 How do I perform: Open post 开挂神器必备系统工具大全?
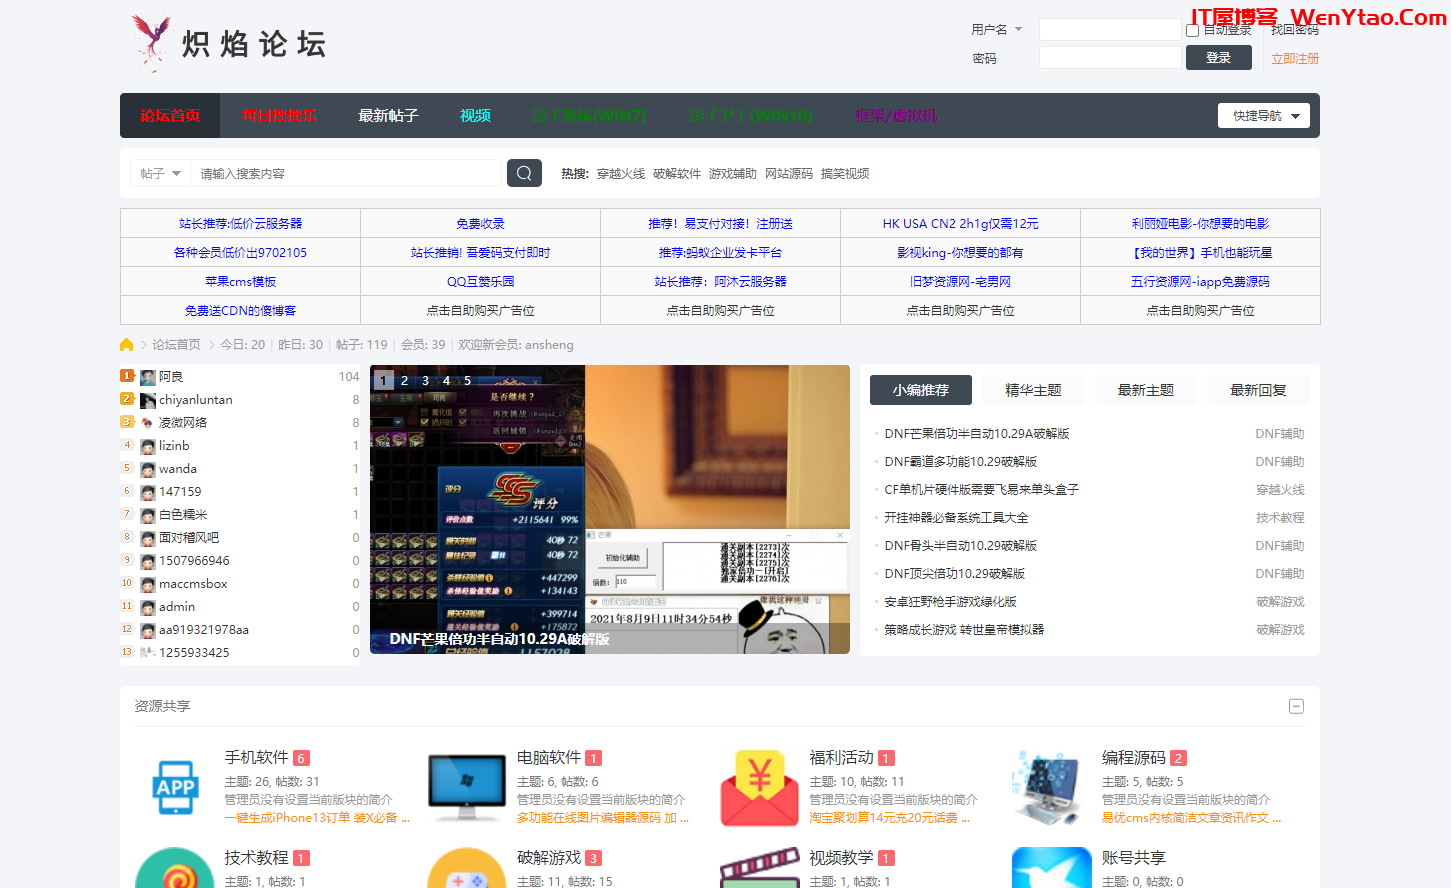point(956,518)
